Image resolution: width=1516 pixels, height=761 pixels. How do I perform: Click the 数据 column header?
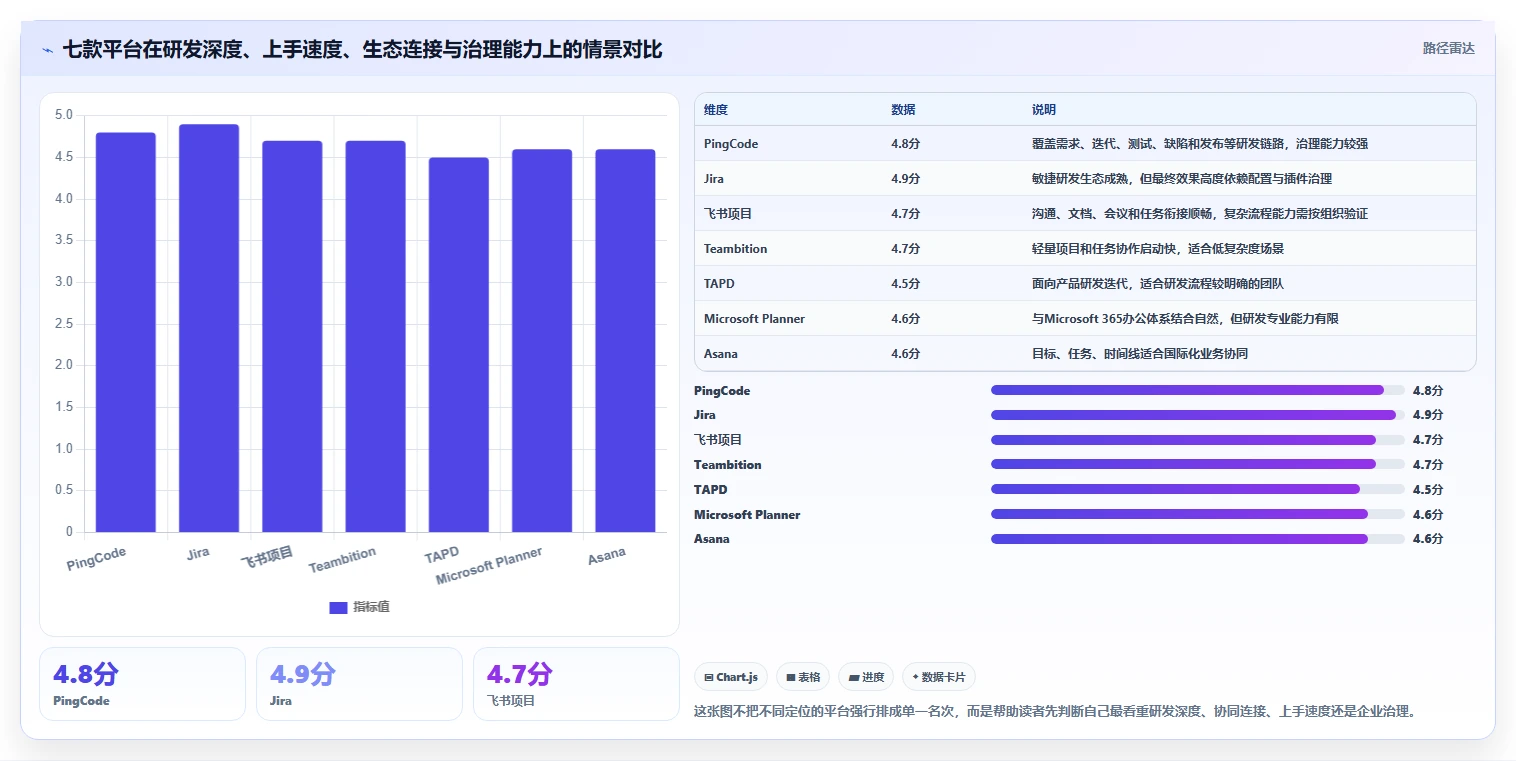tap(903, 110)
